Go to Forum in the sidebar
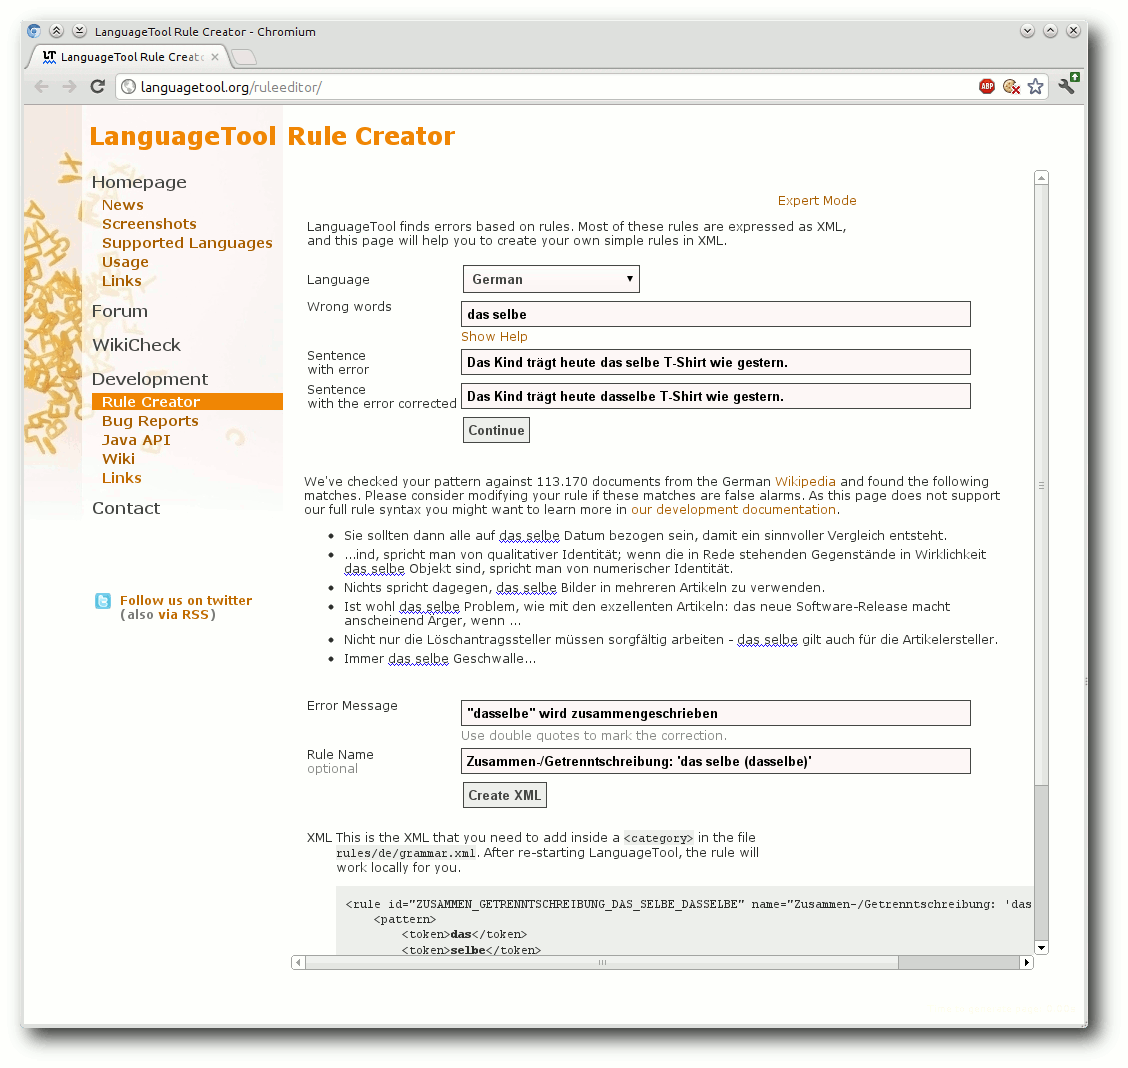This screenshot has height=1068, width=1128. (119, 311)
